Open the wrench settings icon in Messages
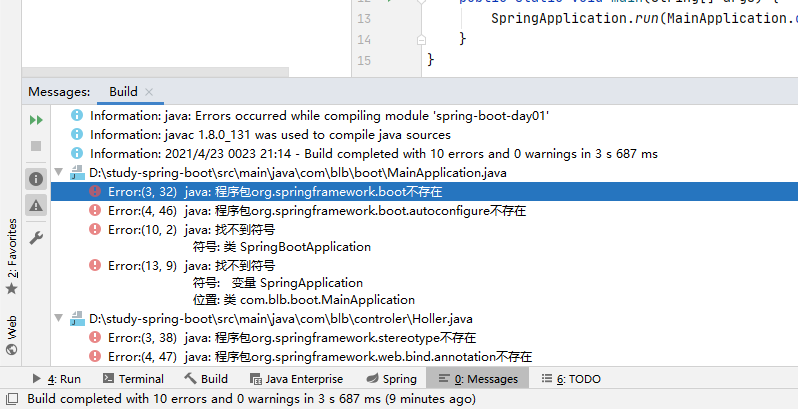 click(36, 237)
